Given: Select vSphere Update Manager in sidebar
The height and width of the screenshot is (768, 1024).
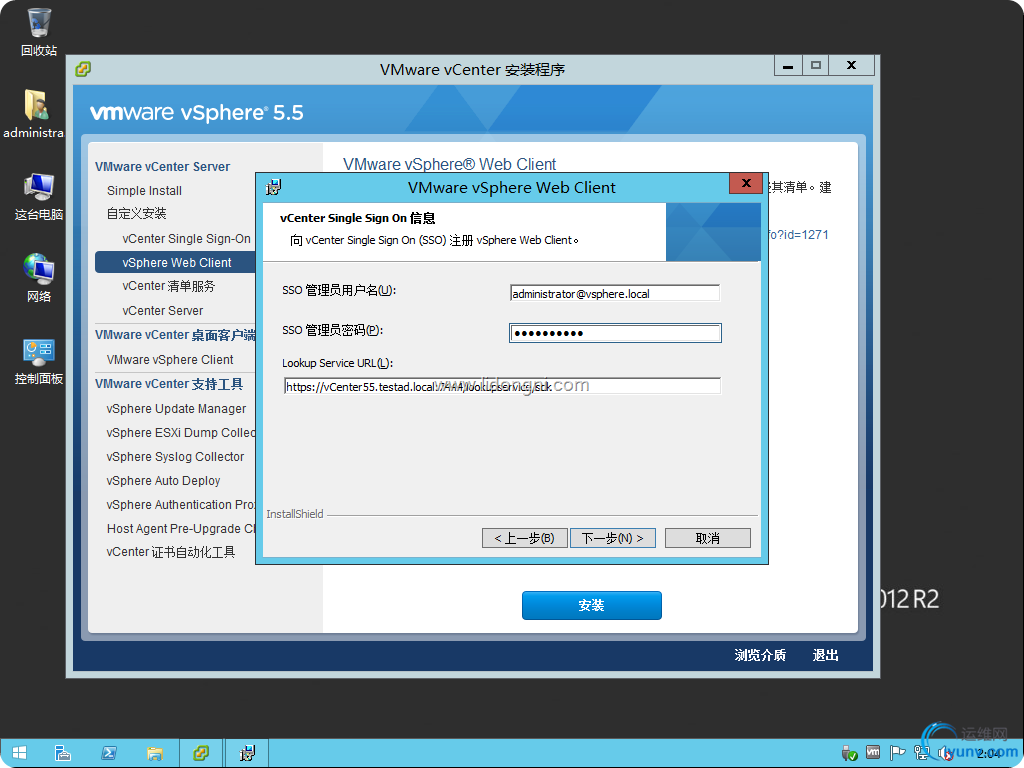Looking at the screenshot, I should 176,409.
